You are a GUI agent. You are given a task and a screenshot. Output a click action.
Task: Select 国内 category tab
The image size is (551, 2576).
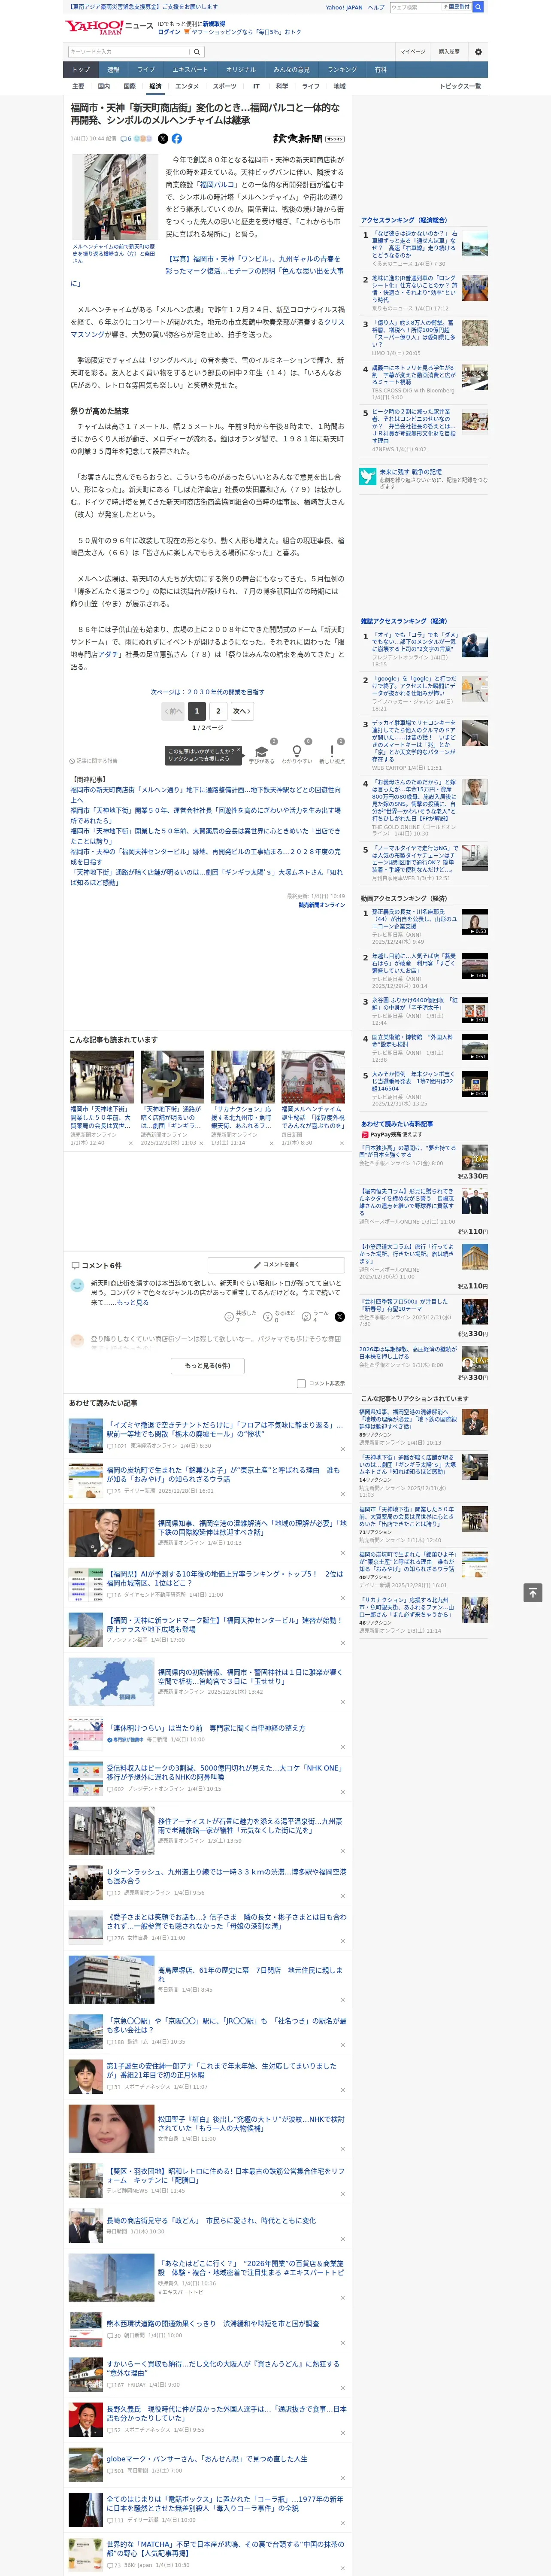click(x=104, y=86)
